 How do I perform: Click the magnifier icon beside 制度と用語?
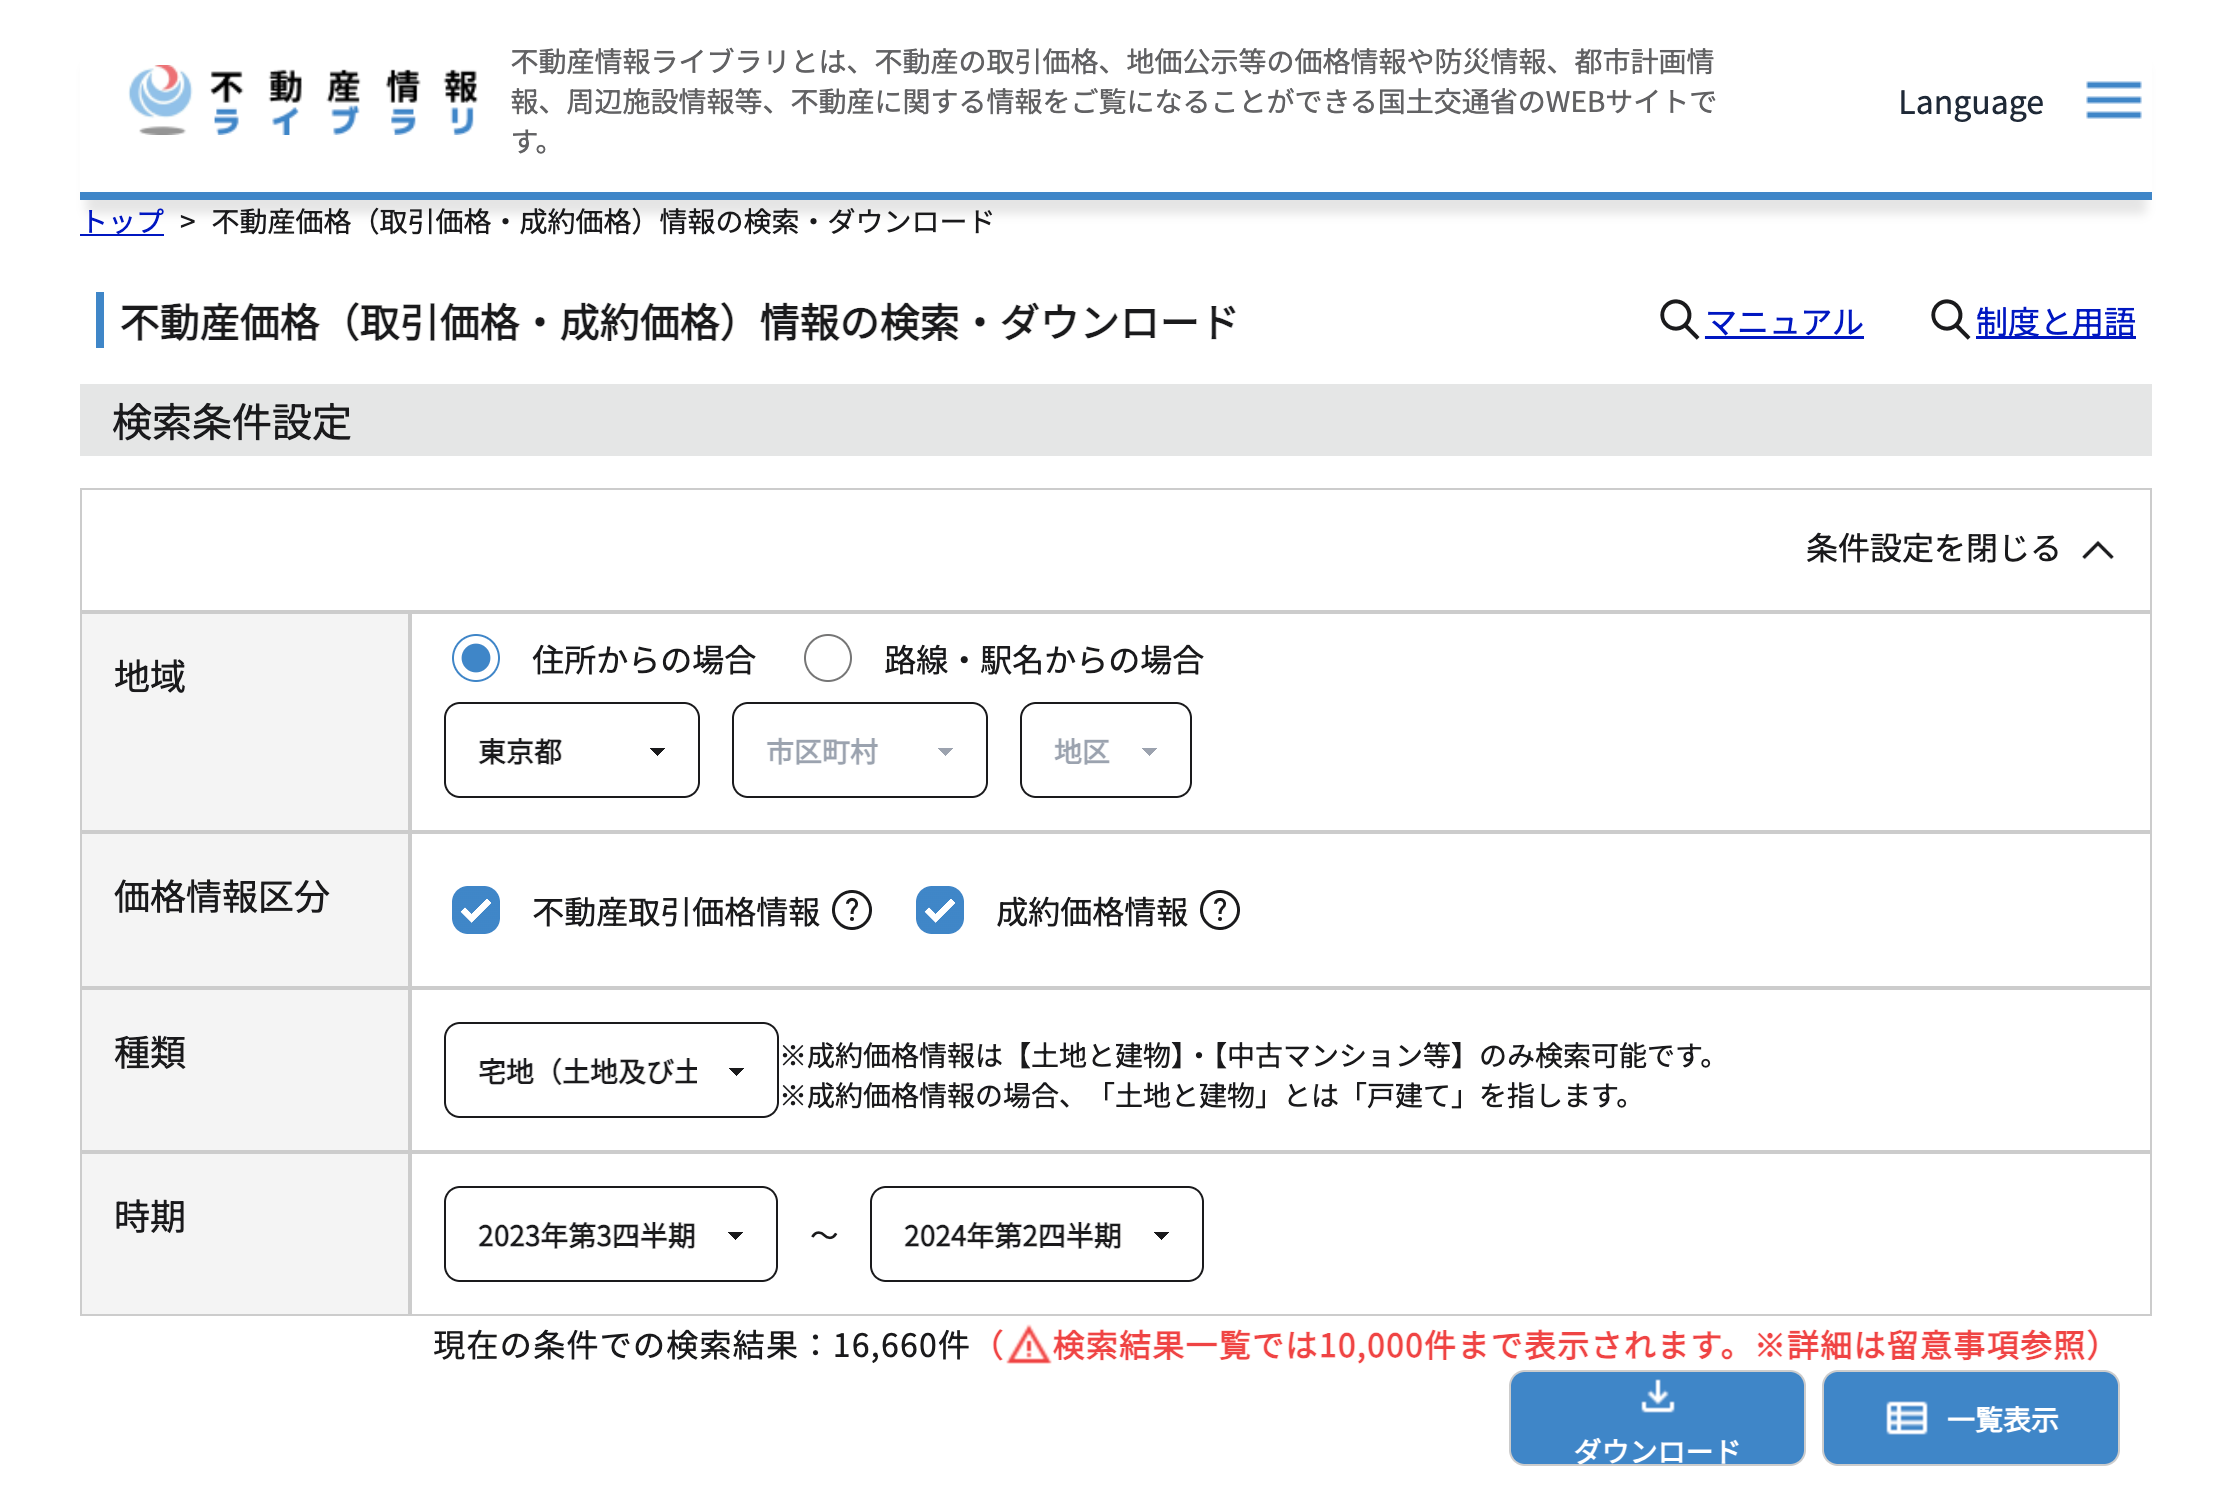pos(1949,321)
